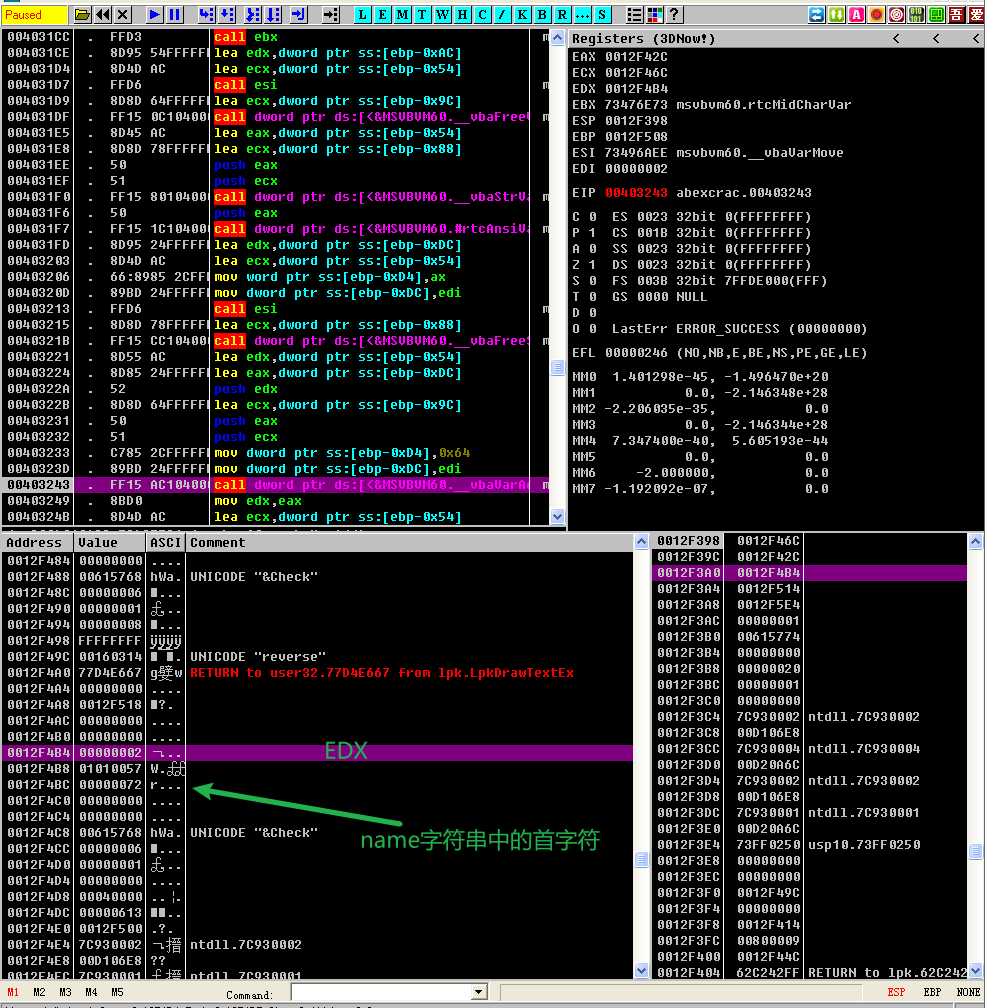The image size is (985, 1008).
Task: Click the green layout window plugin icon
Action: click(936, 14)
